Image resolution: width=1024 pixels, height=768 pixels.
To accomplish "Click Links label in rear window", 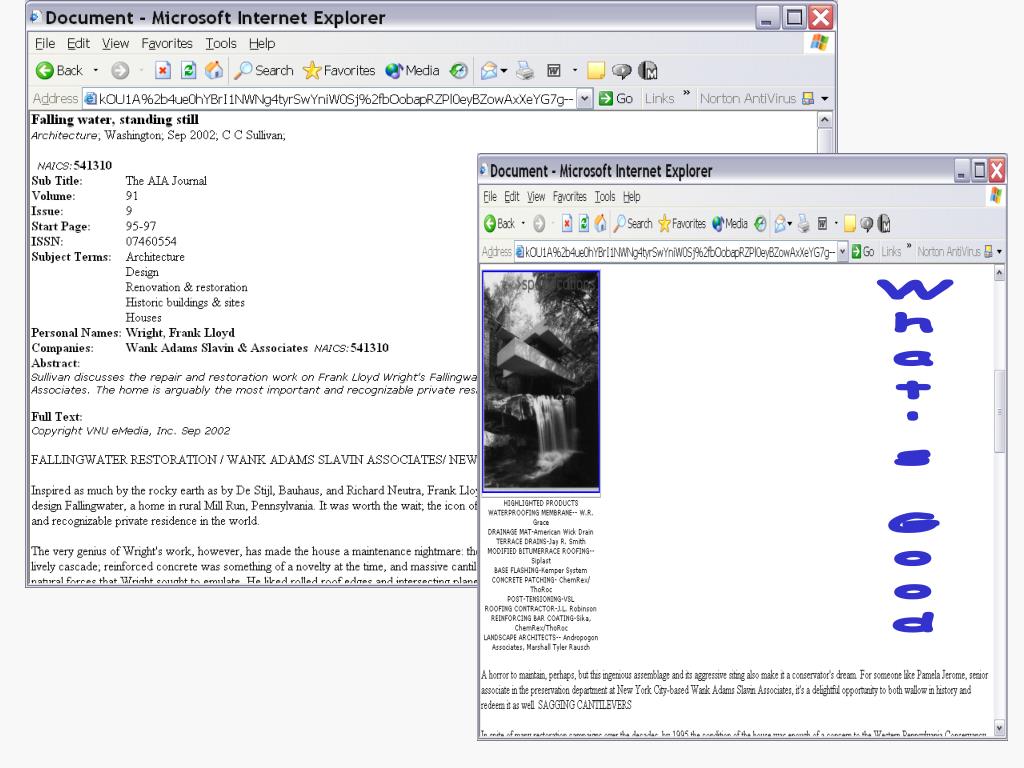I will [x=659, y=99].
